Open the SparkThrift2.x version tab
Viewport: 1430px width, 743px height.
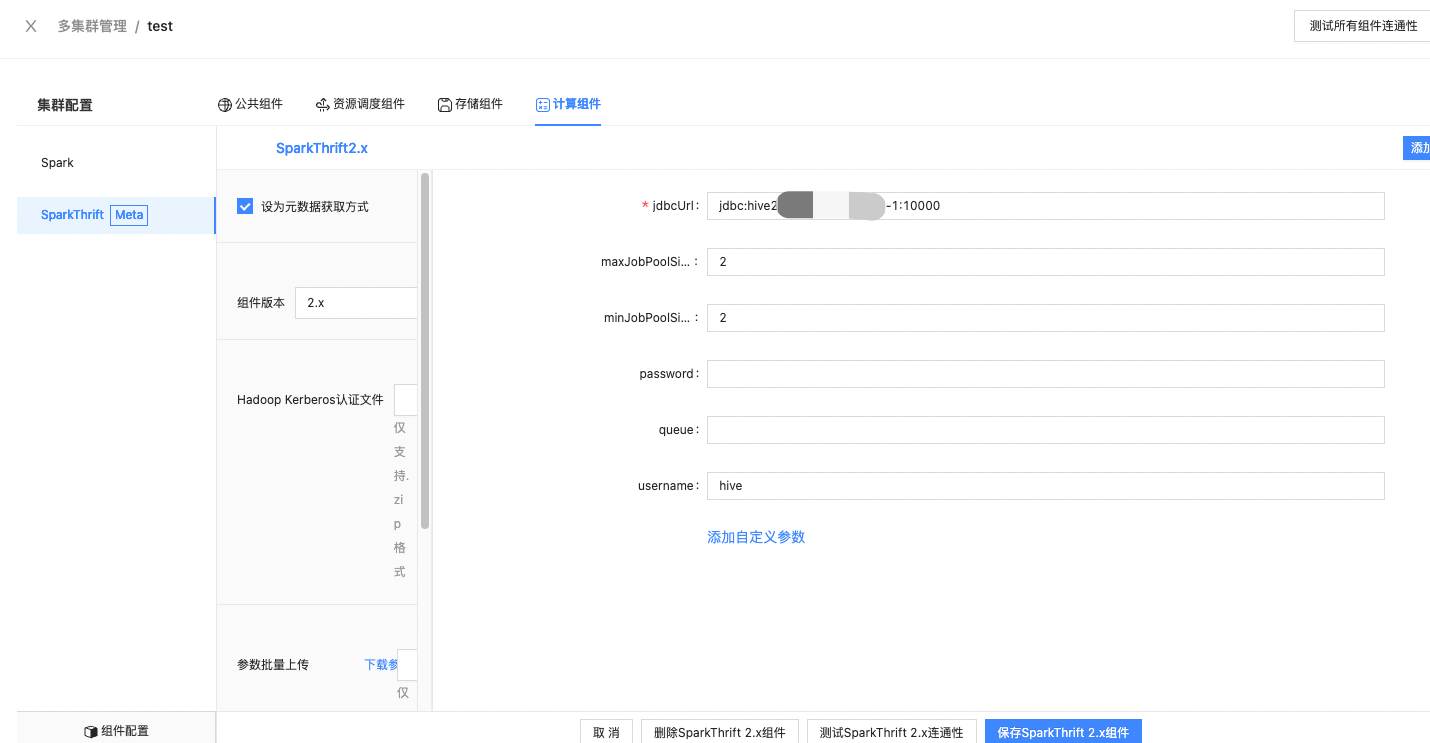click(x=322, y=148)
